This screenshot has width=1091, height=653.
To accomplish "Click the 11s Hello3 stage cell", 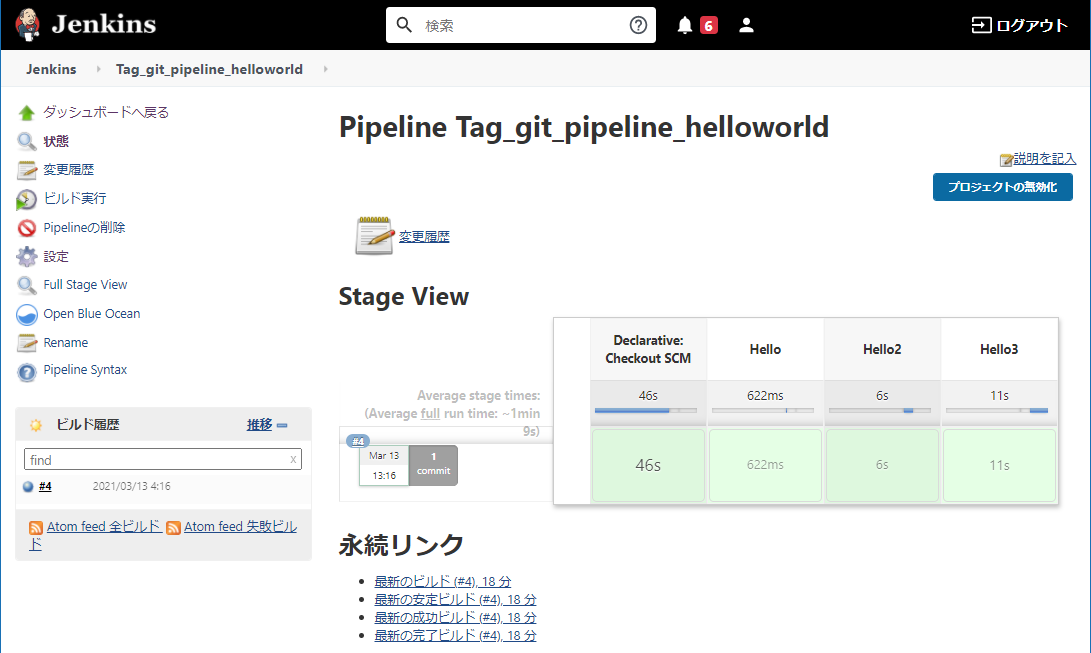I will [x=999, y=465].
